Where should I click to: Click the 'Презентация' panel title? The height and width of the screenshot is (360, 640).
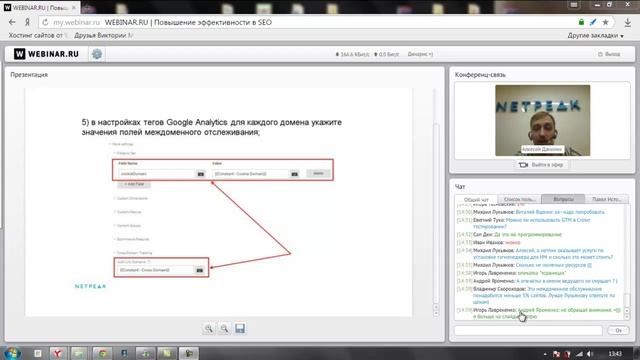pyautogui.click(x=29, y=75)
